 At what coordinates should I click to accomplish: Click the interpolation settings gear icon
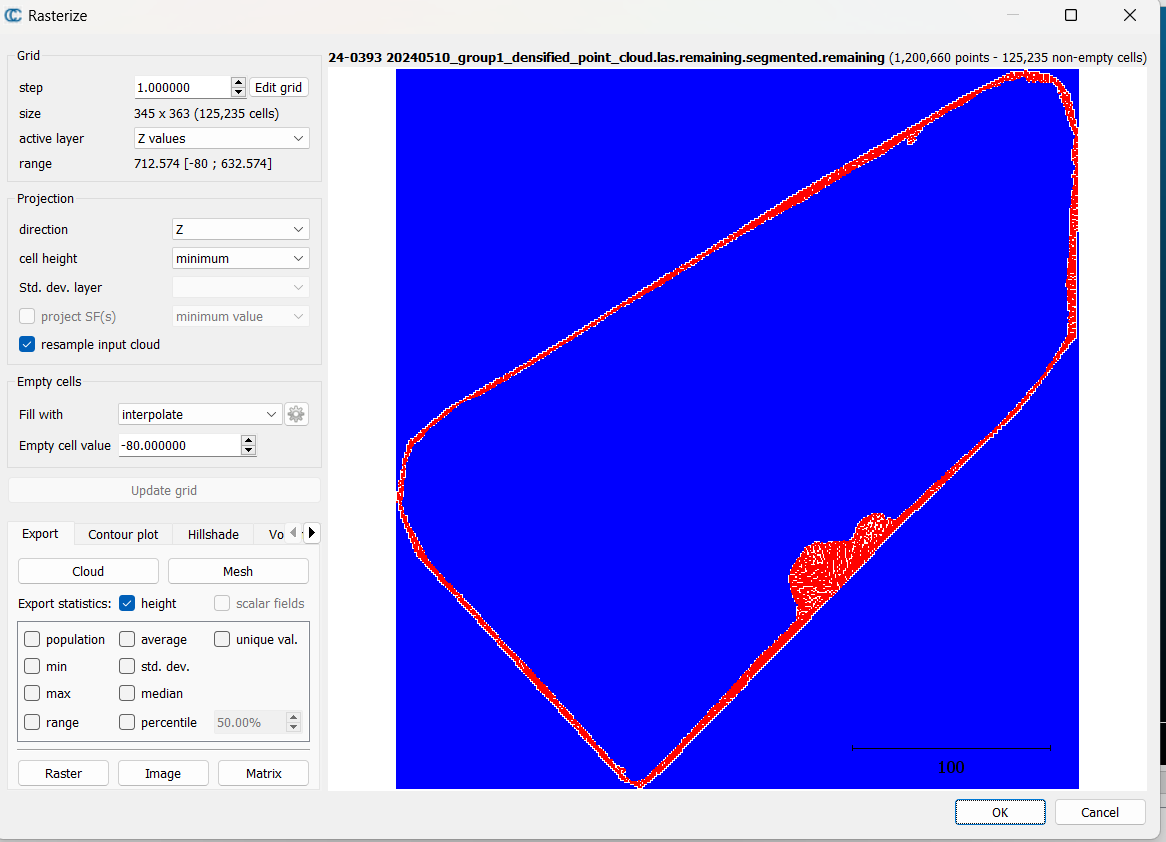(296, 414)
